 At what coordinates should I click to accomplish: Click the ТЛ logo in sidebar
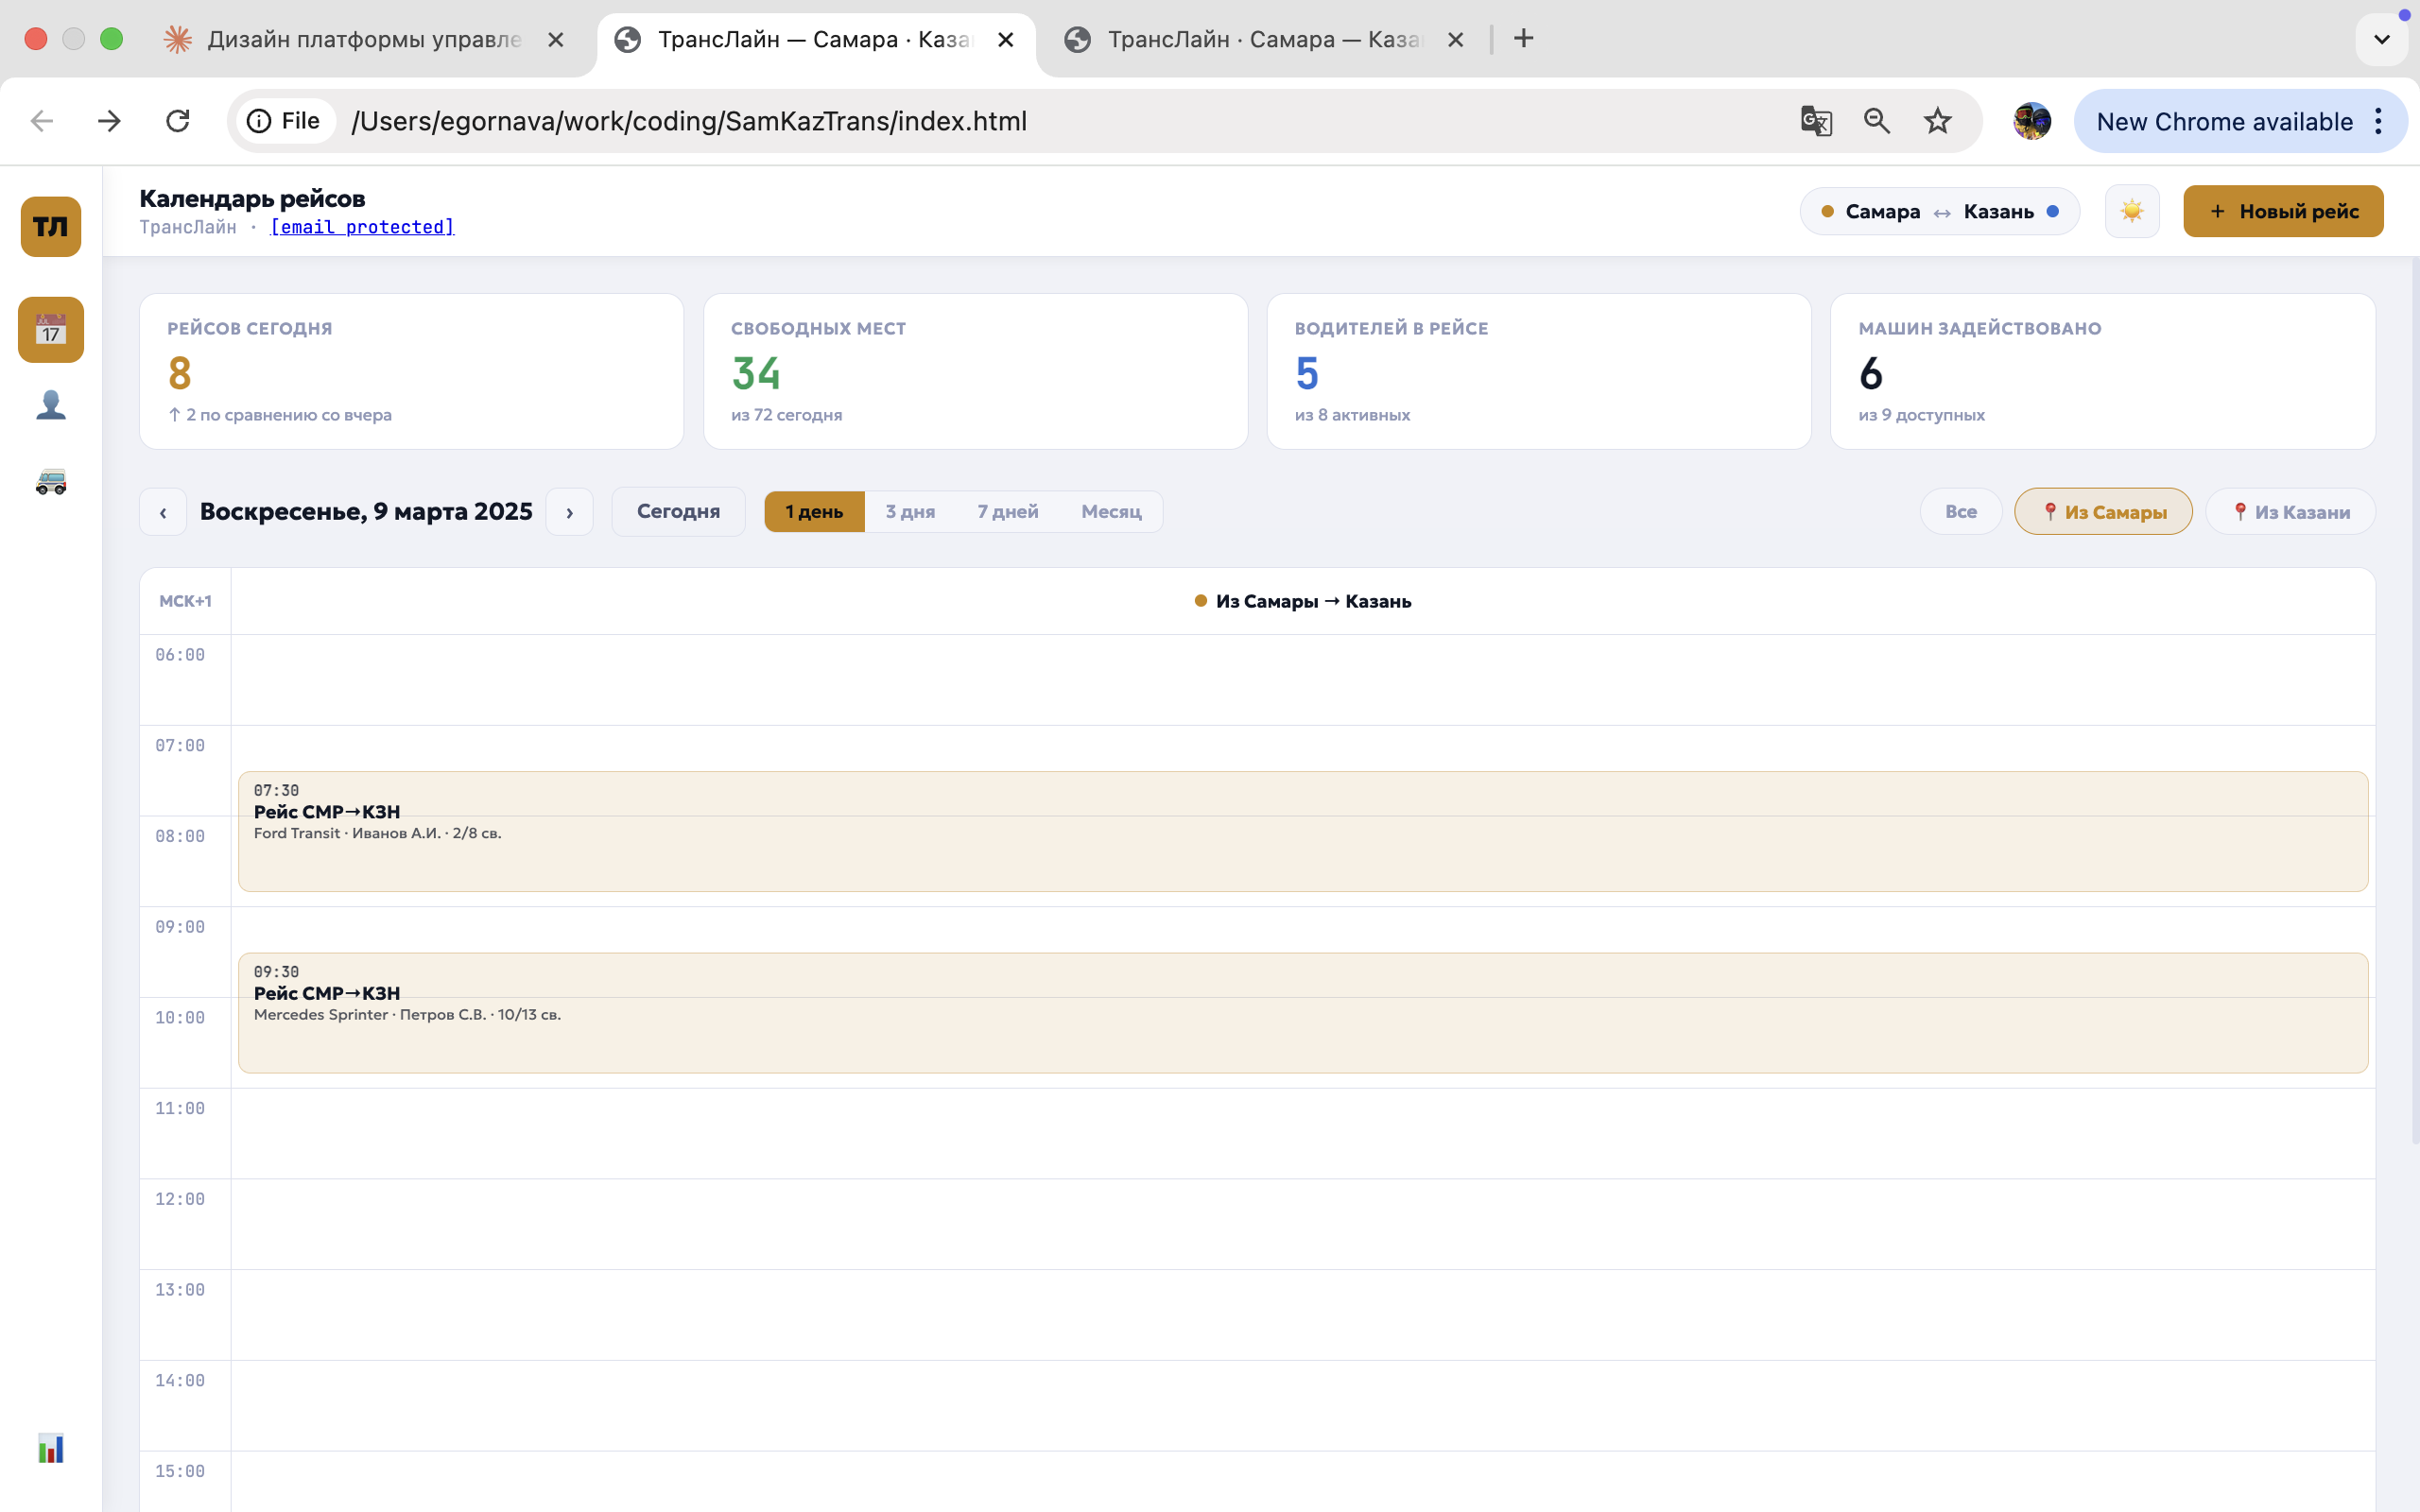pyautogui.click(x=51, y=227)
